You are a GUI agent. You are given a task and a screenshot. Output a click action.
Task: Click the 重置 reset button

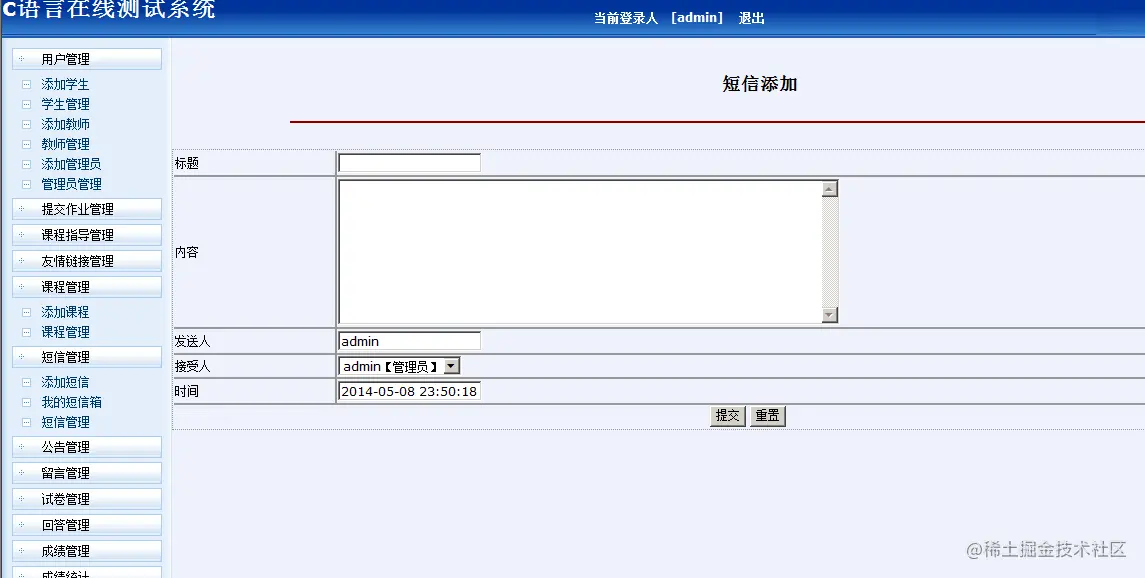pos(767,416)
